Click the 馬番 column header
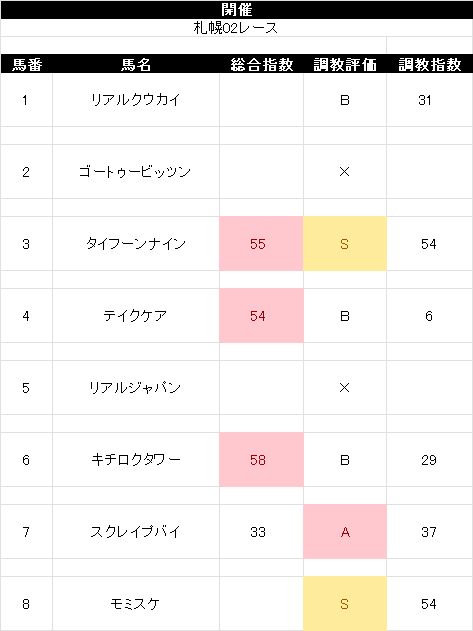The height and width of the screenshot is (631, 473). [27, 64]
